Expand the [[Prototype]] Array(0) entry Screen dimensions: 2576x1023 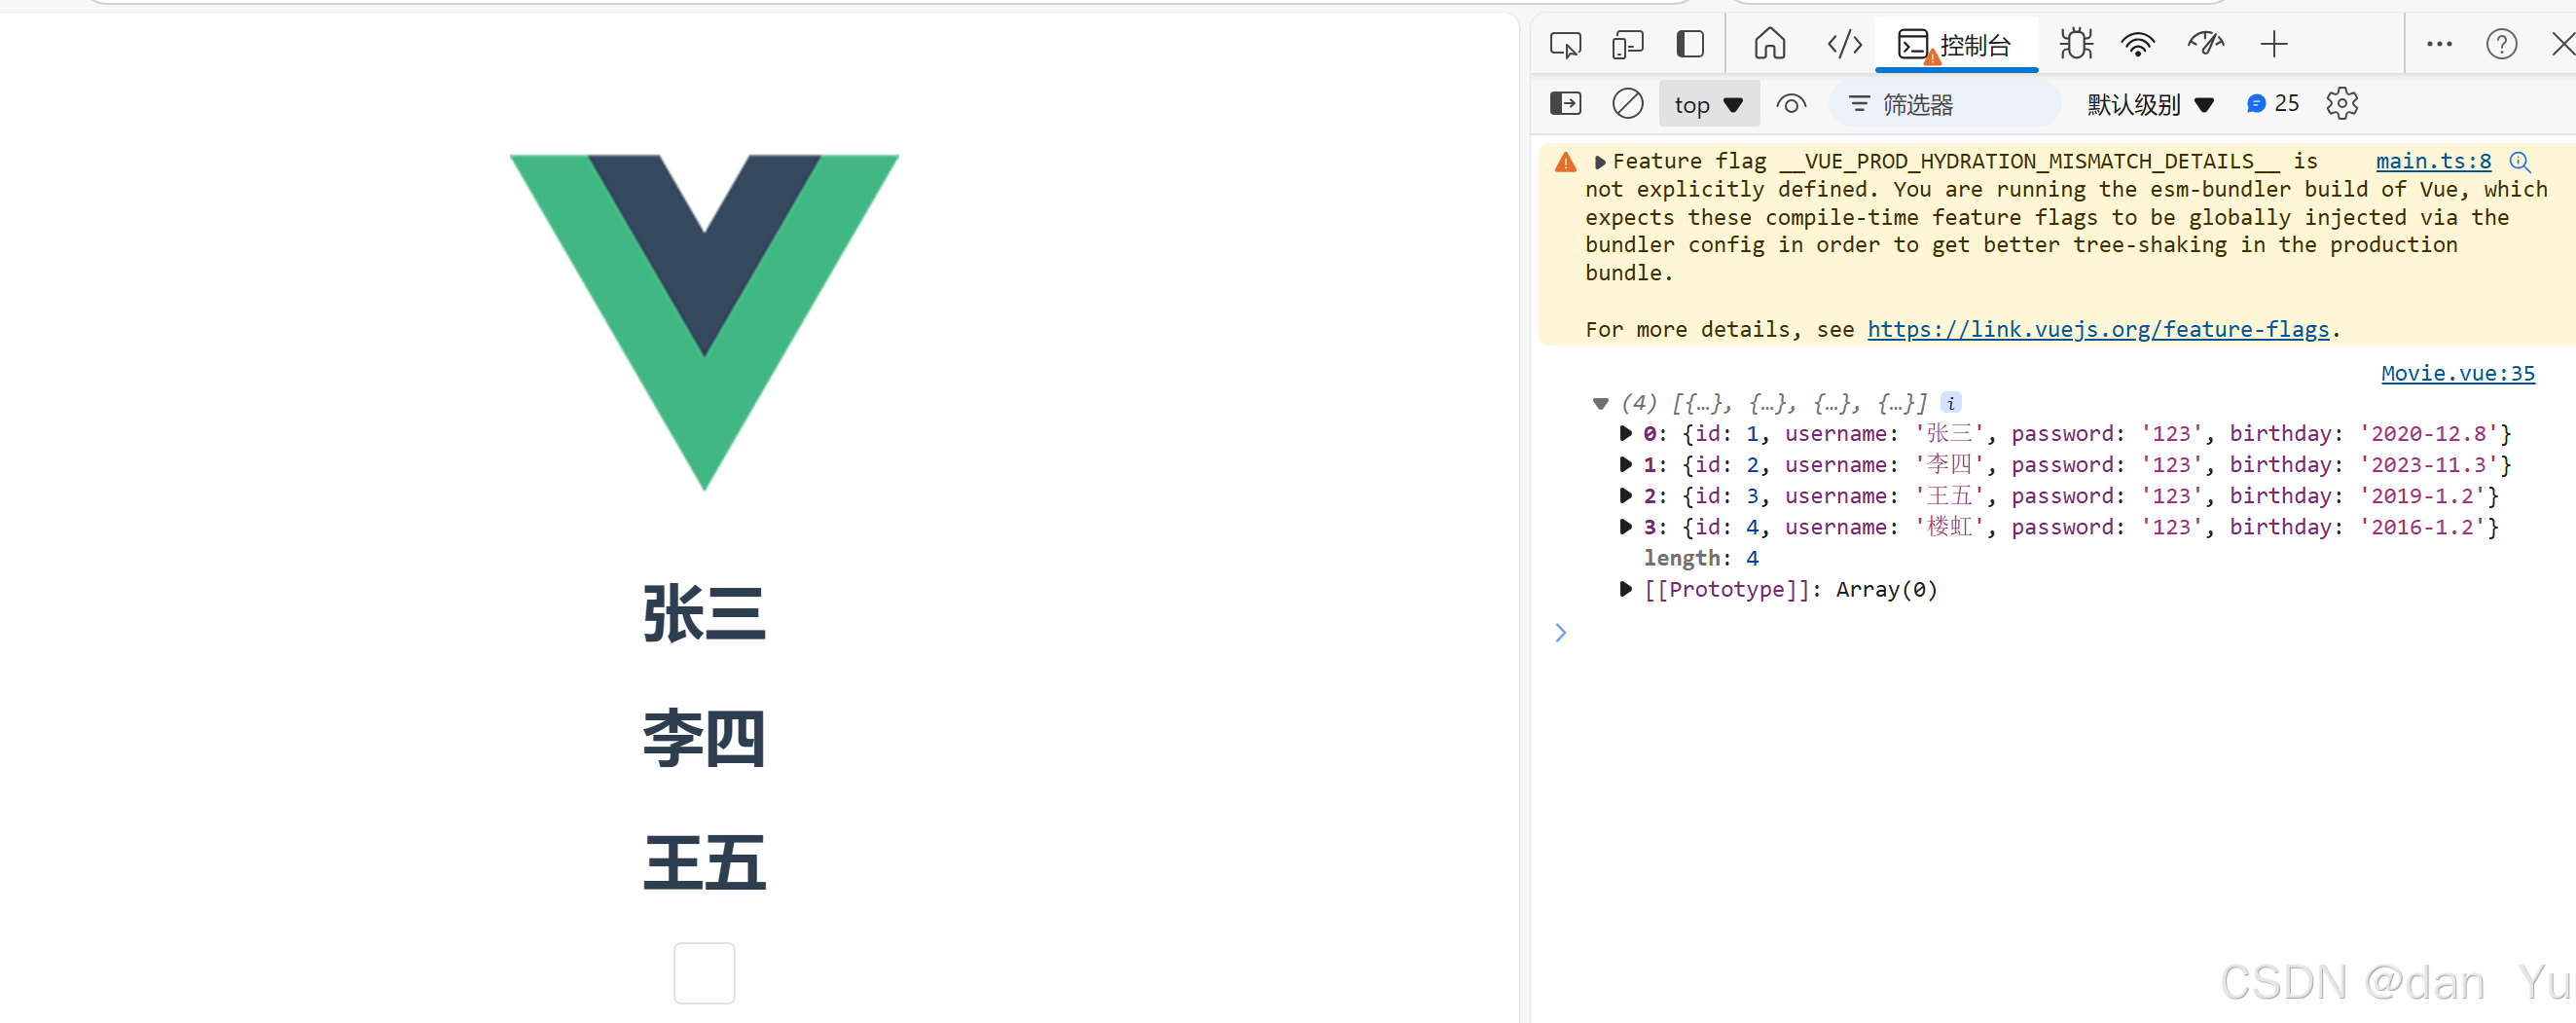pyautogui.click(x=1626, y=590)
